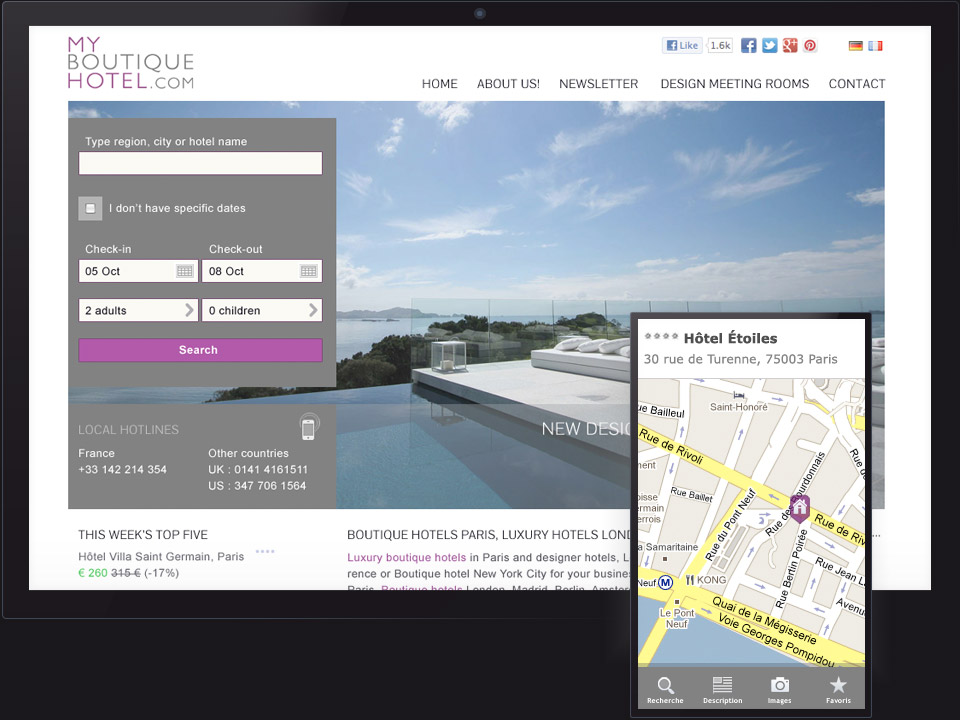Open the Newsletter menu item
960x720 pixels.
pos(598,84)
